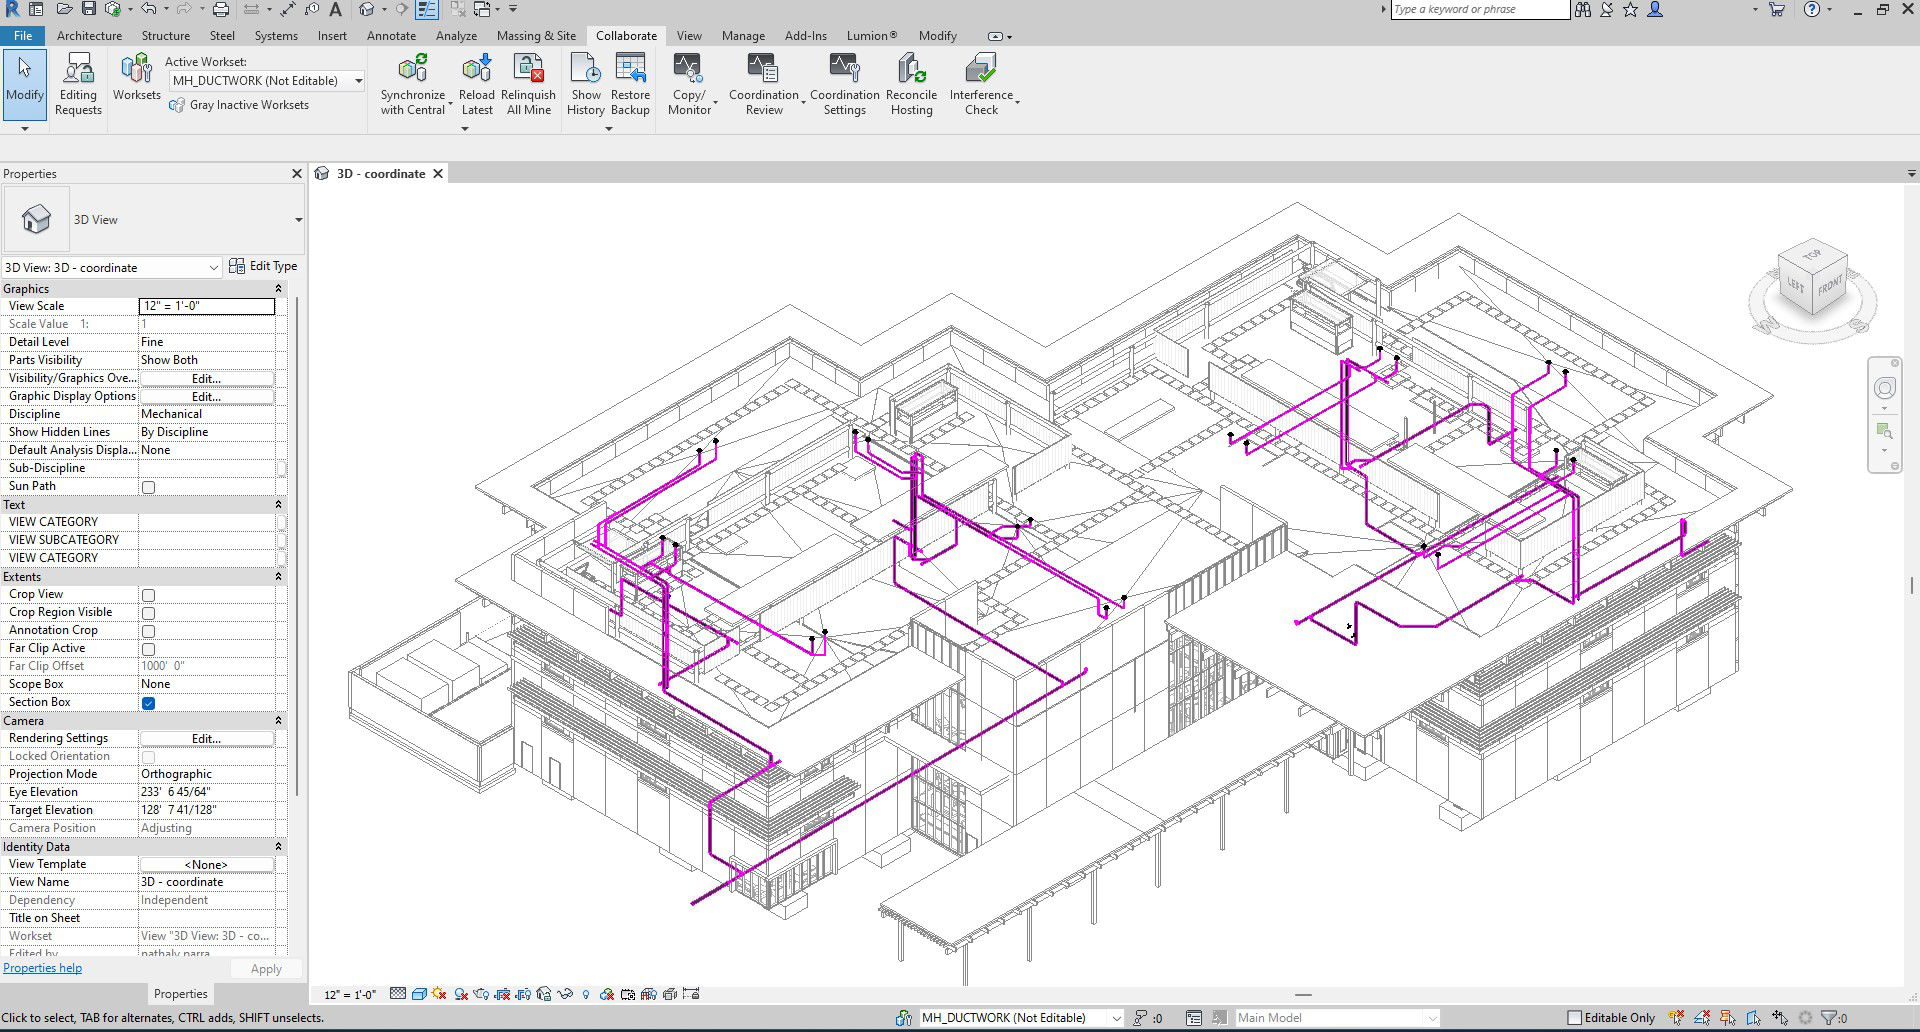
Task: Click the Edit Type button
Action: pos(264,266)
